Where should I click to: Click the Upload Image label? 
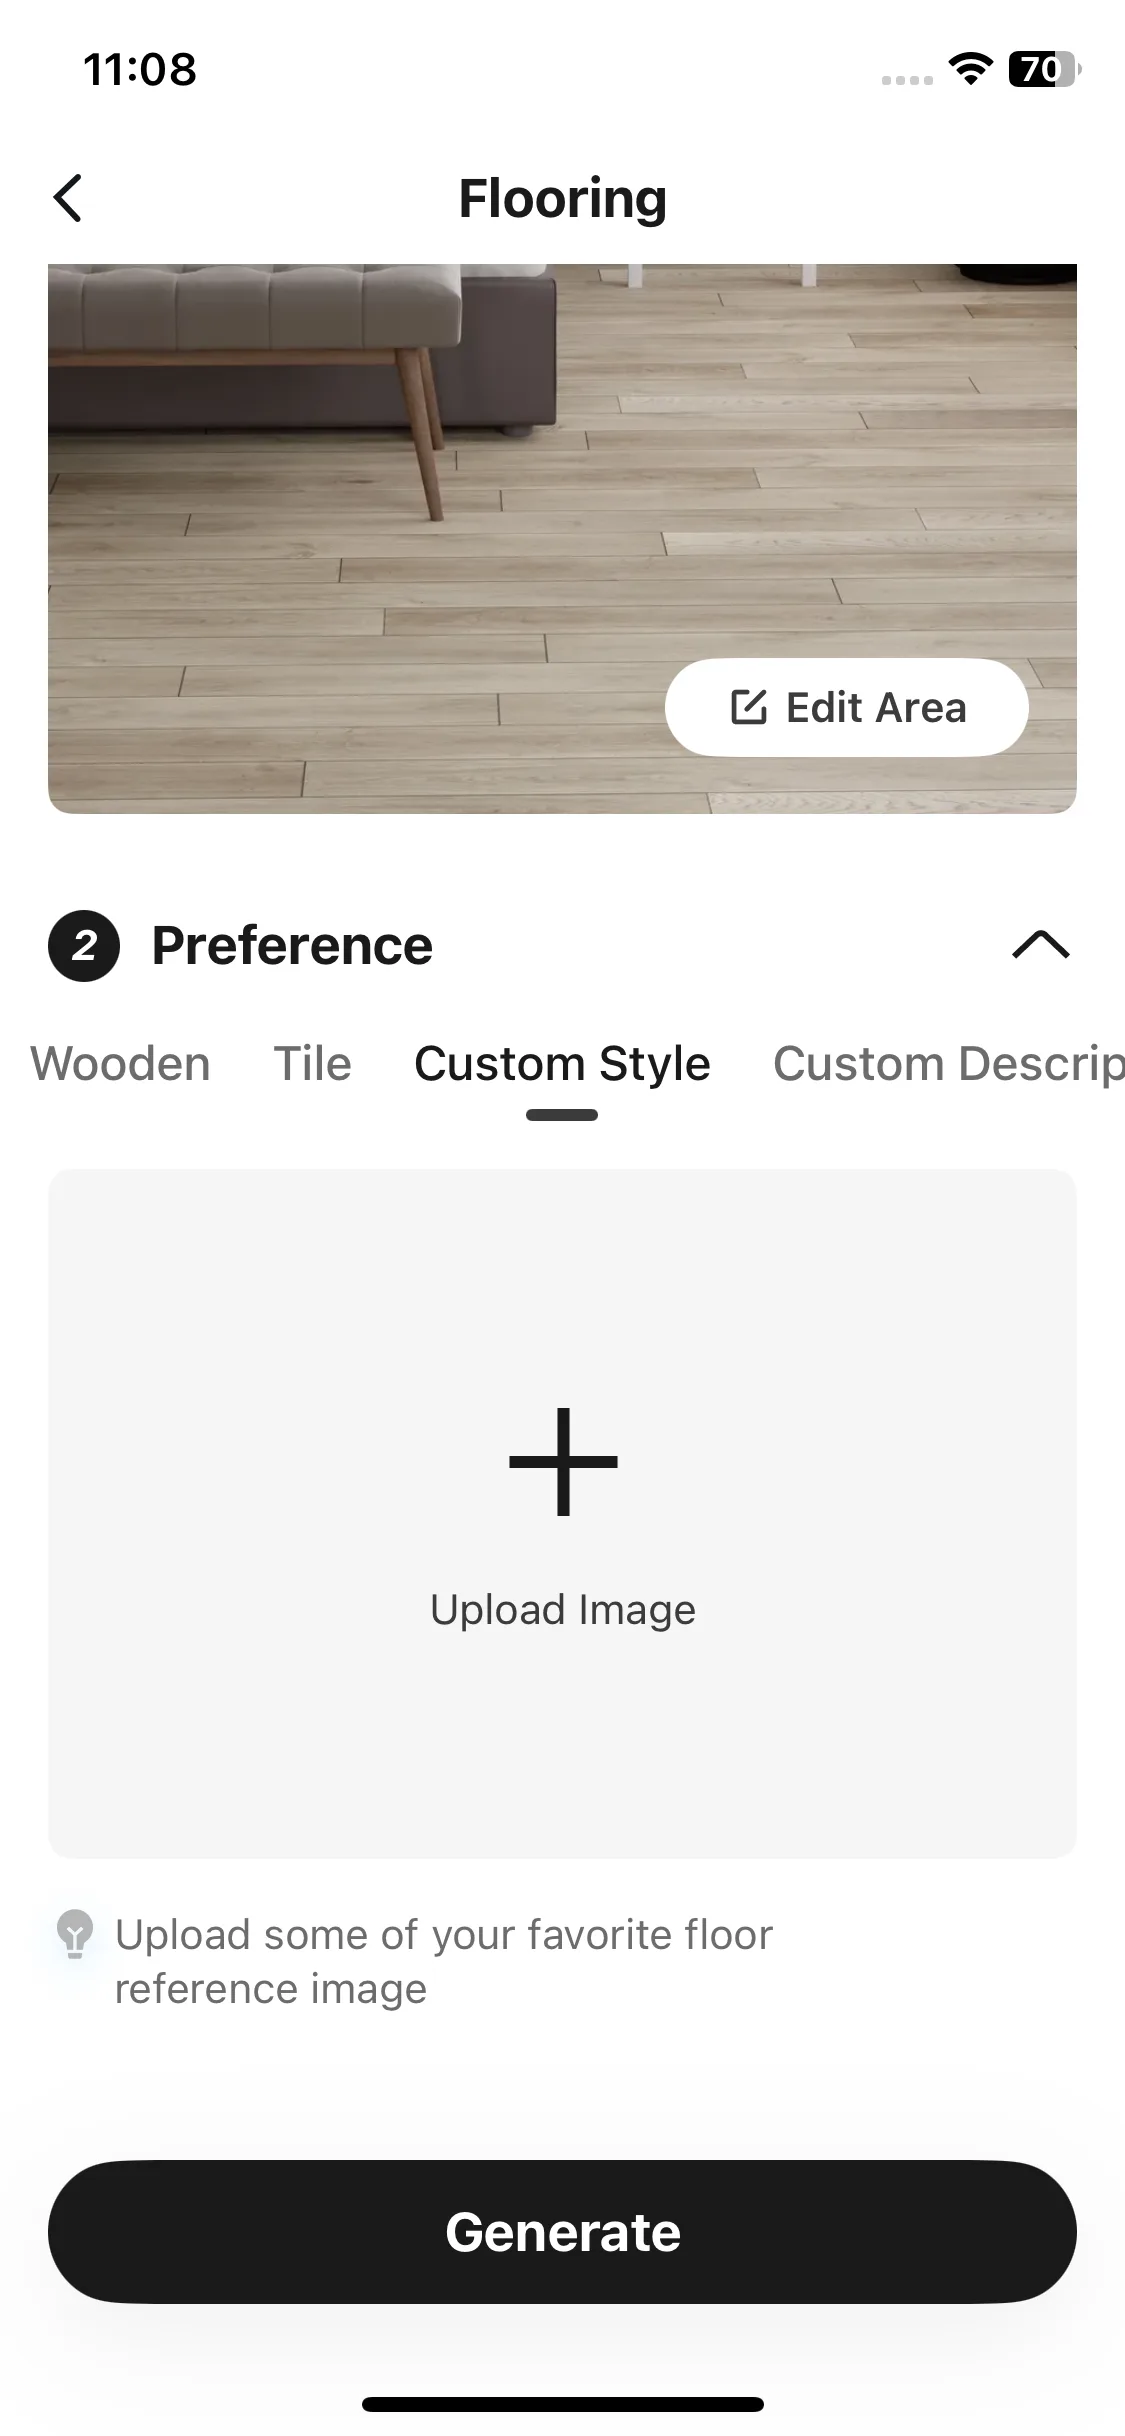pyautogui.click(x=563, y=1610)
